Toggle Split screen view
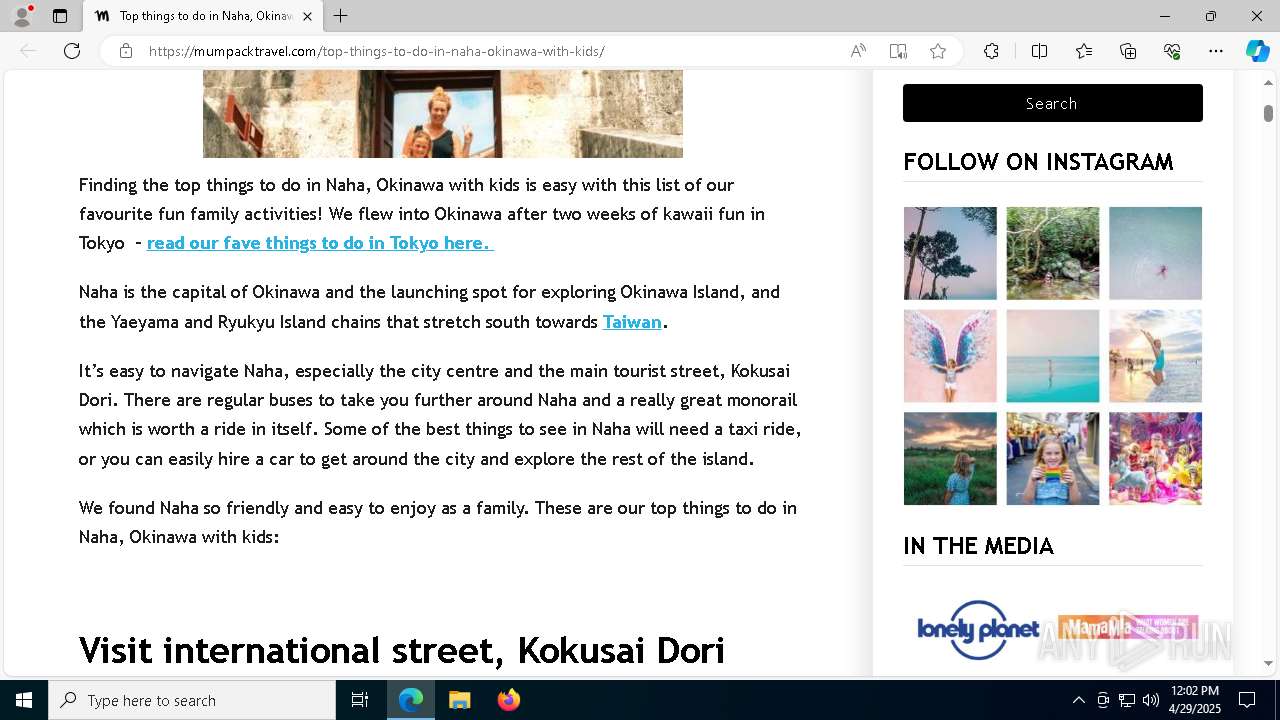This screenshot has width=1280, height=720. [1039, 51]
